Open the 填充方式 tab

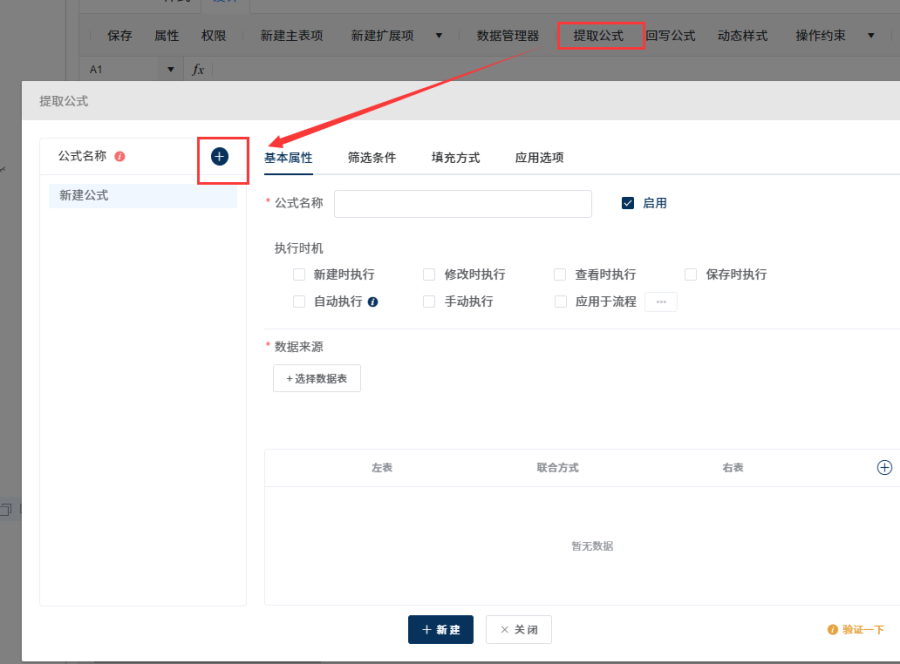click(456, 157)
